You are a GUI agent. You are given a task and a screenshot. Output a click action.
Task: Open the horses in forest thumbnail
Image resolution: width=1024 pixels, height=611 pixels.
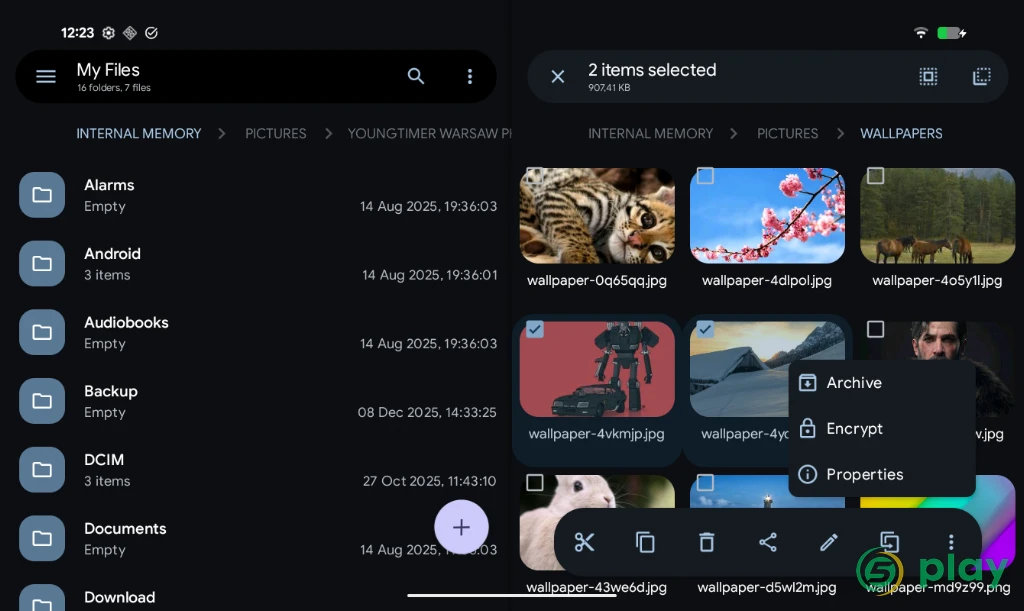tap(938, 216)
